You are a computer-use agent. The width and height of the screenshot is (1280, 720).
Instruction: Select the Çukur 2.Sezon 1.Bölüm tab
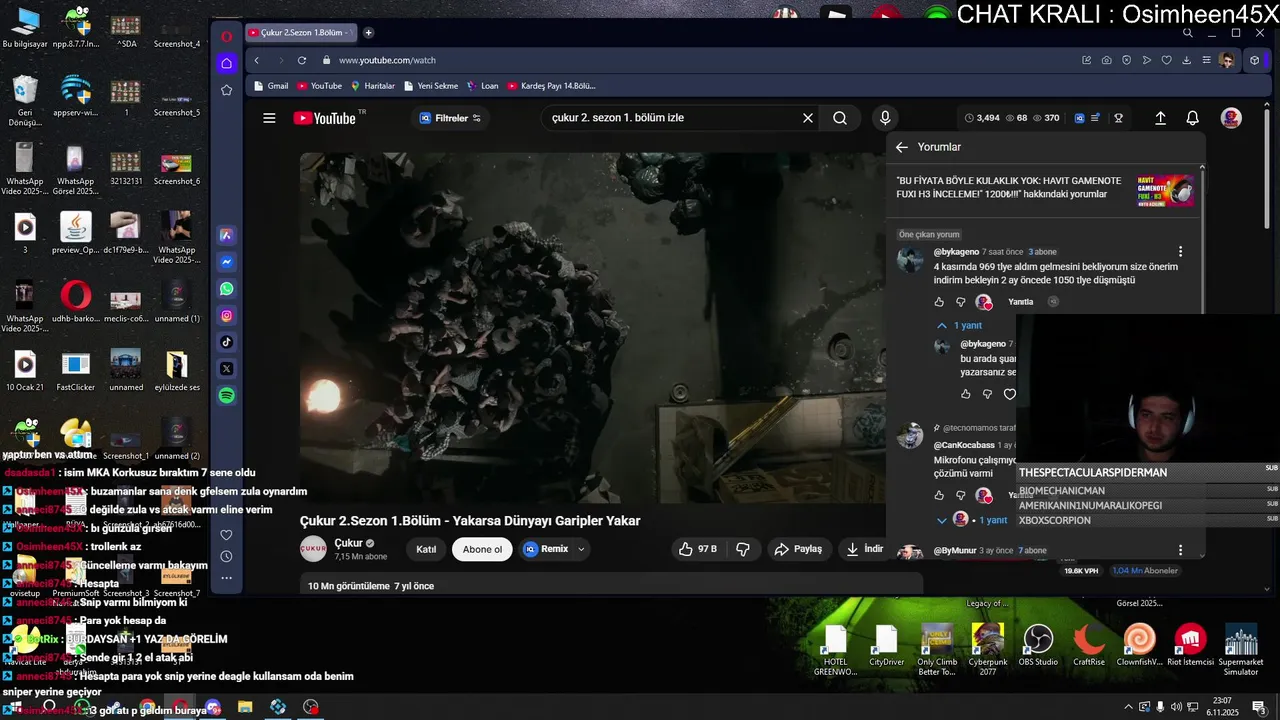click(x=301, y=32)
